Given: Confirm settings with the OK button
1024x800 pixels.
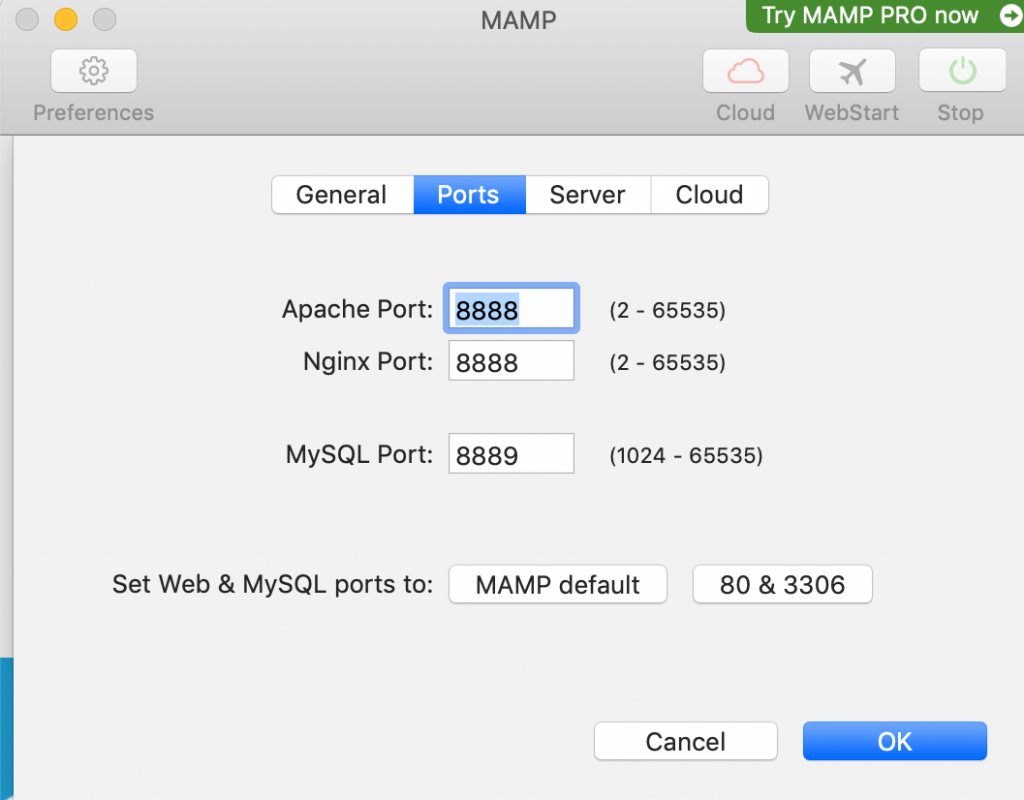Looking at the screenshot, I should point(894,741).
